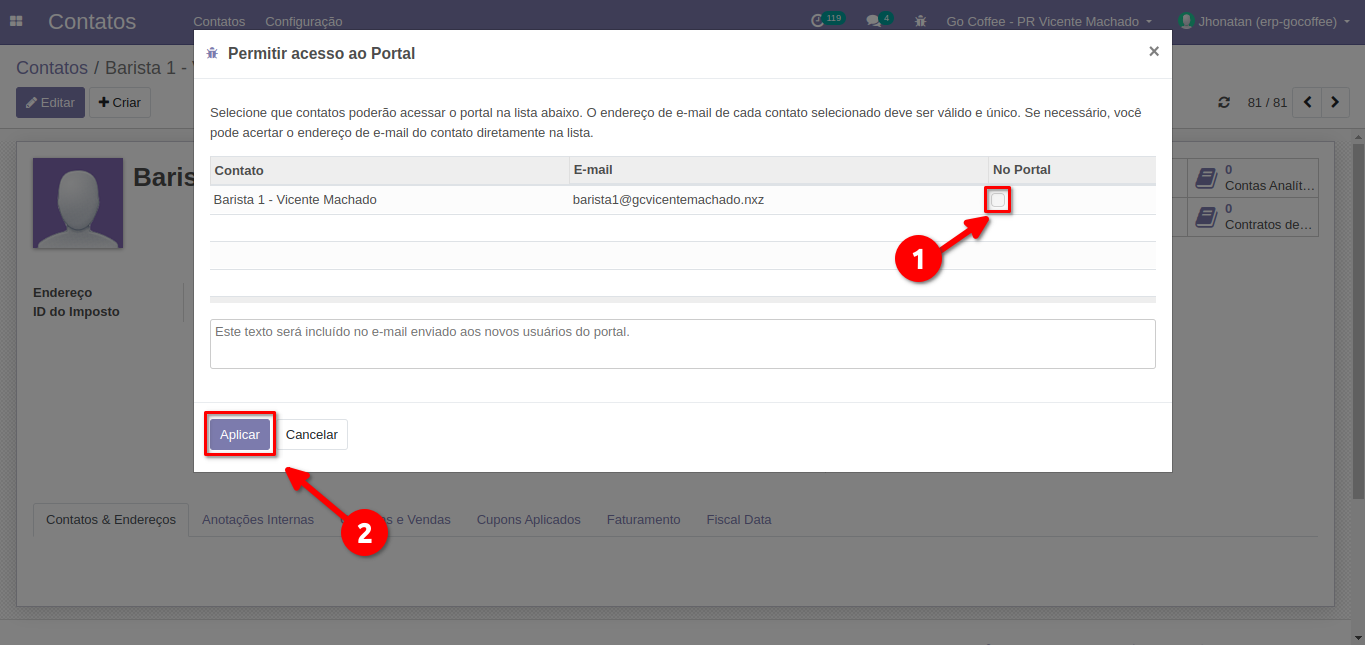Go to previous record with left arrow
The width and height of the screenshot is (1365, 645).
click(x=1307, y=103)
